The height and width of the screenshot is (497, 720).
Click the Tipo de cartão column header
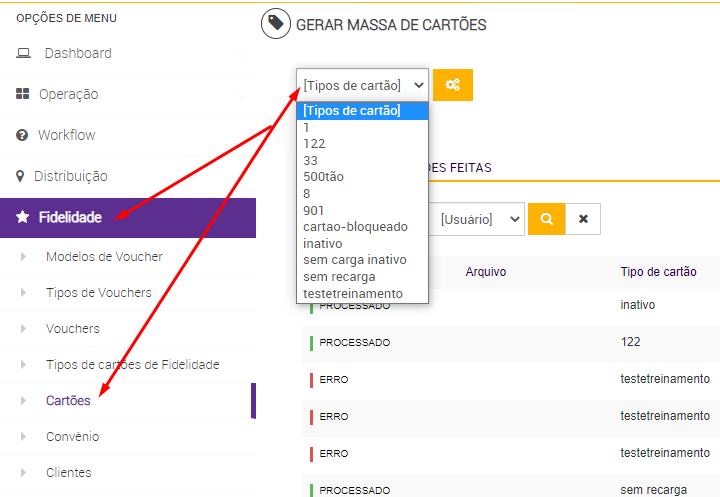click(x=658, y=272)
